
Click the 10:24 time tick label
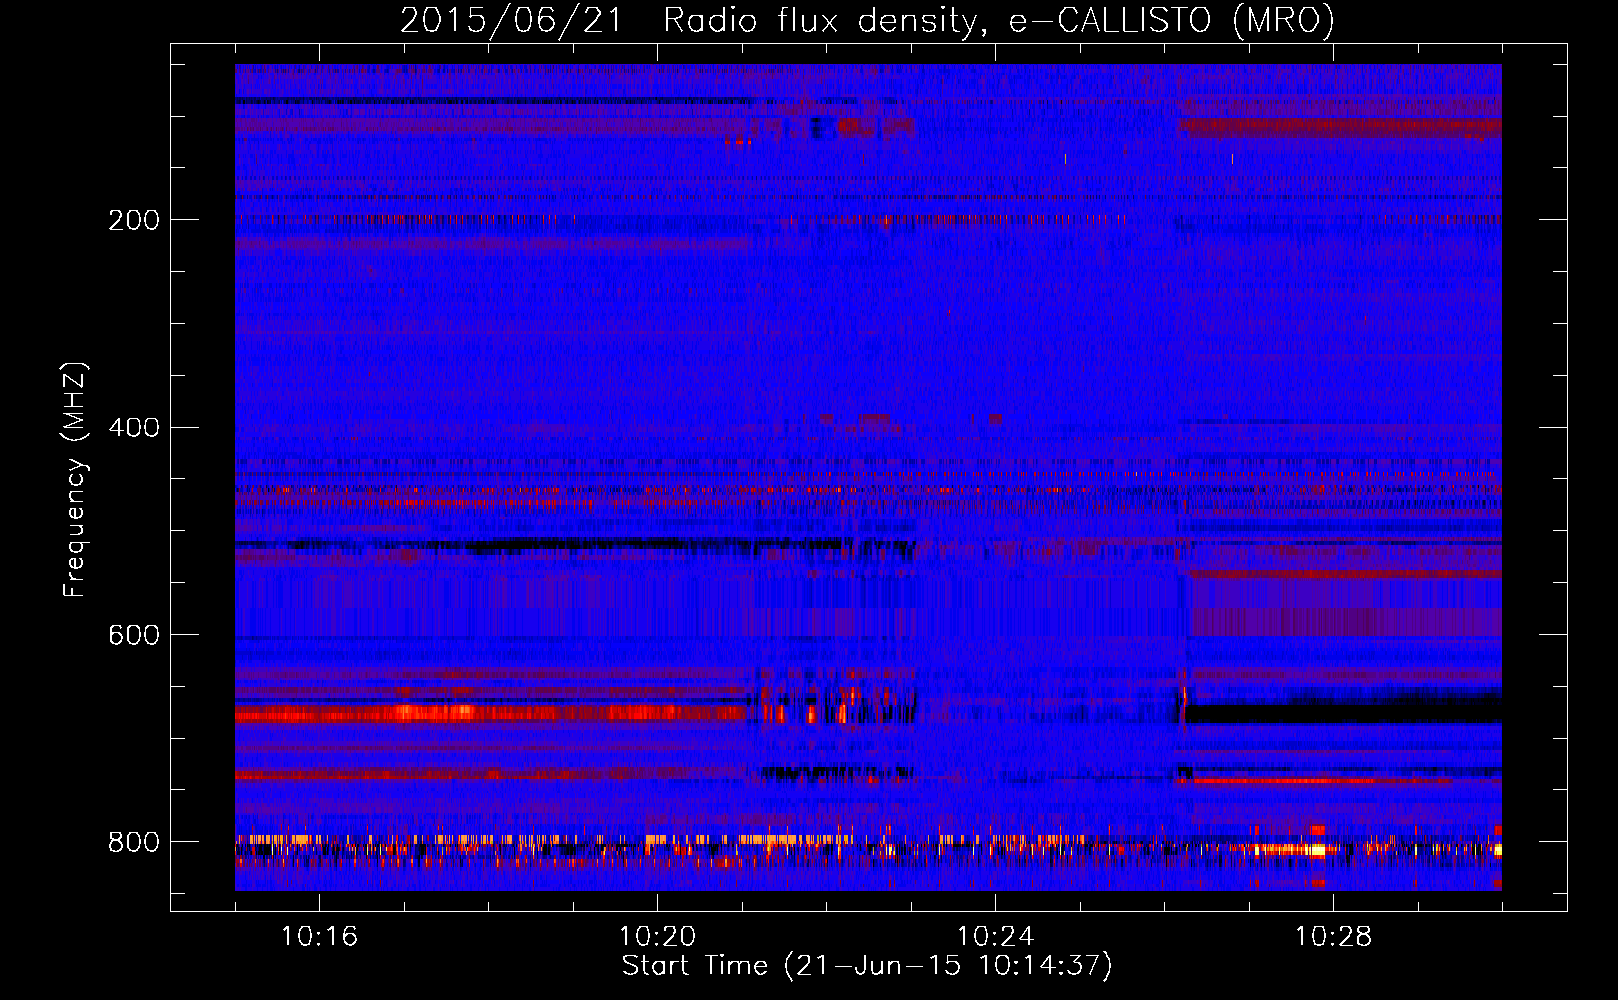click(995, 936)
